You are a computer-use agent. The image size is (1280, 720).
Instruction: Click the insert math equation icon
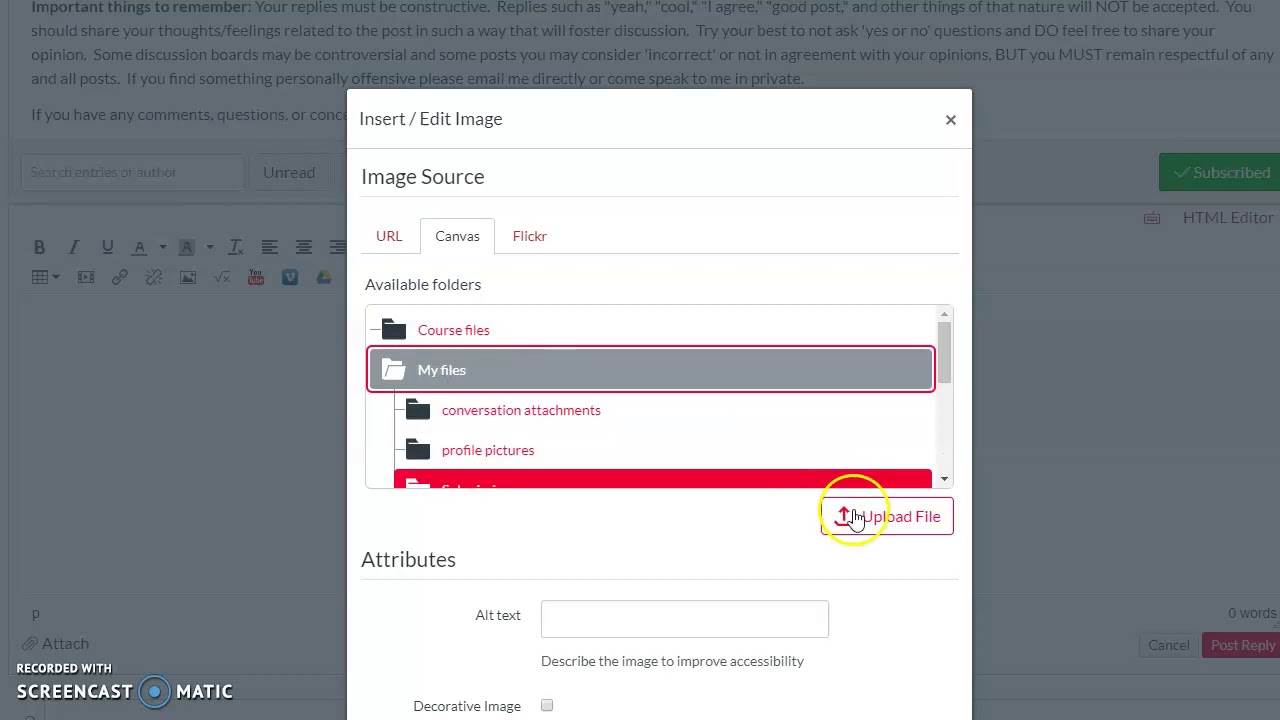click(222, 277)
